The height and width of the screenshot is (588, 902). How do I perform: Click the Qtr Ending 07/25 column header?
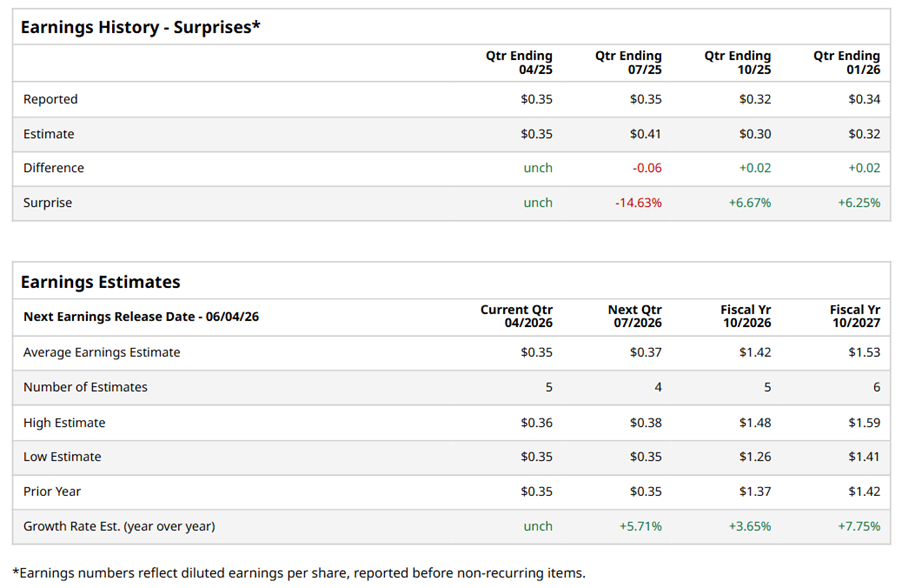coord(628,62)
